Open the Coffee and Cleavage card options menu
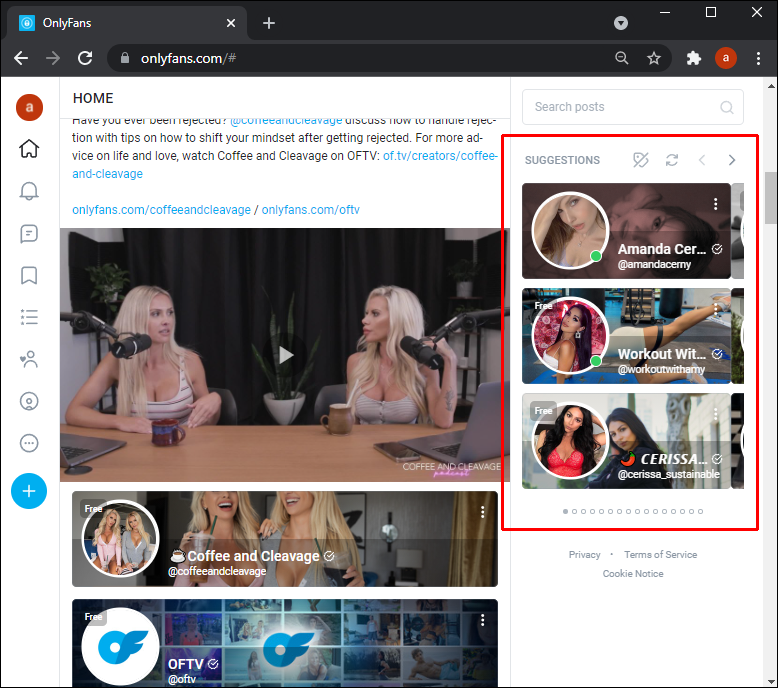Viewport: 778px width, 688px height. pyautogui.click(x=482, y=512)
